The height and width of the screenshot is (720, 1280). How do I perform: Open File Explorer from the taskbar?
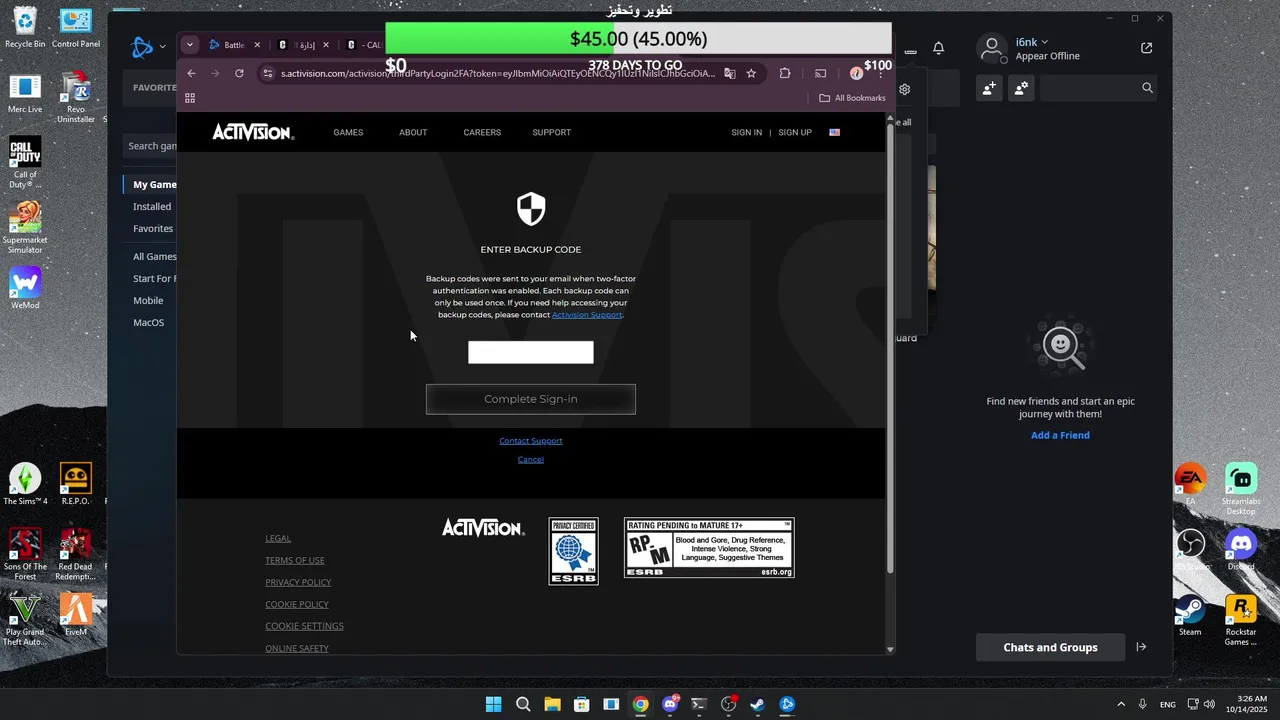552,704
